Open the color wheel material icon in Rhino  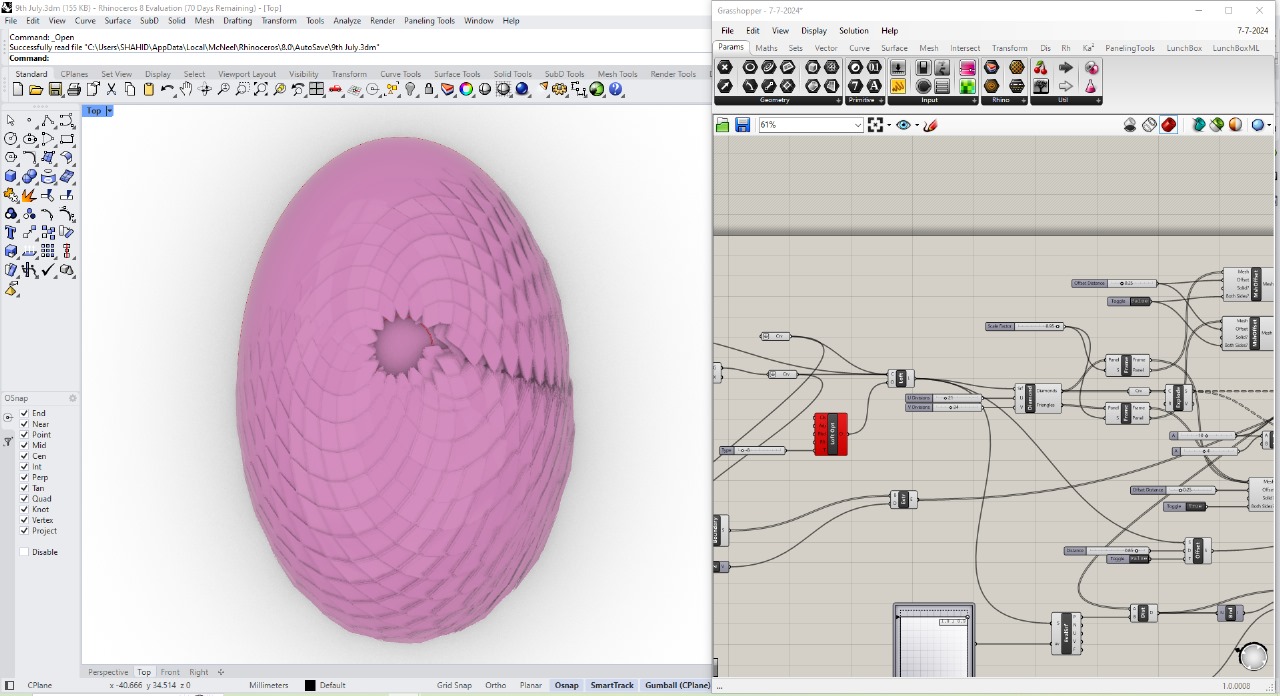(x=466, y=90)
